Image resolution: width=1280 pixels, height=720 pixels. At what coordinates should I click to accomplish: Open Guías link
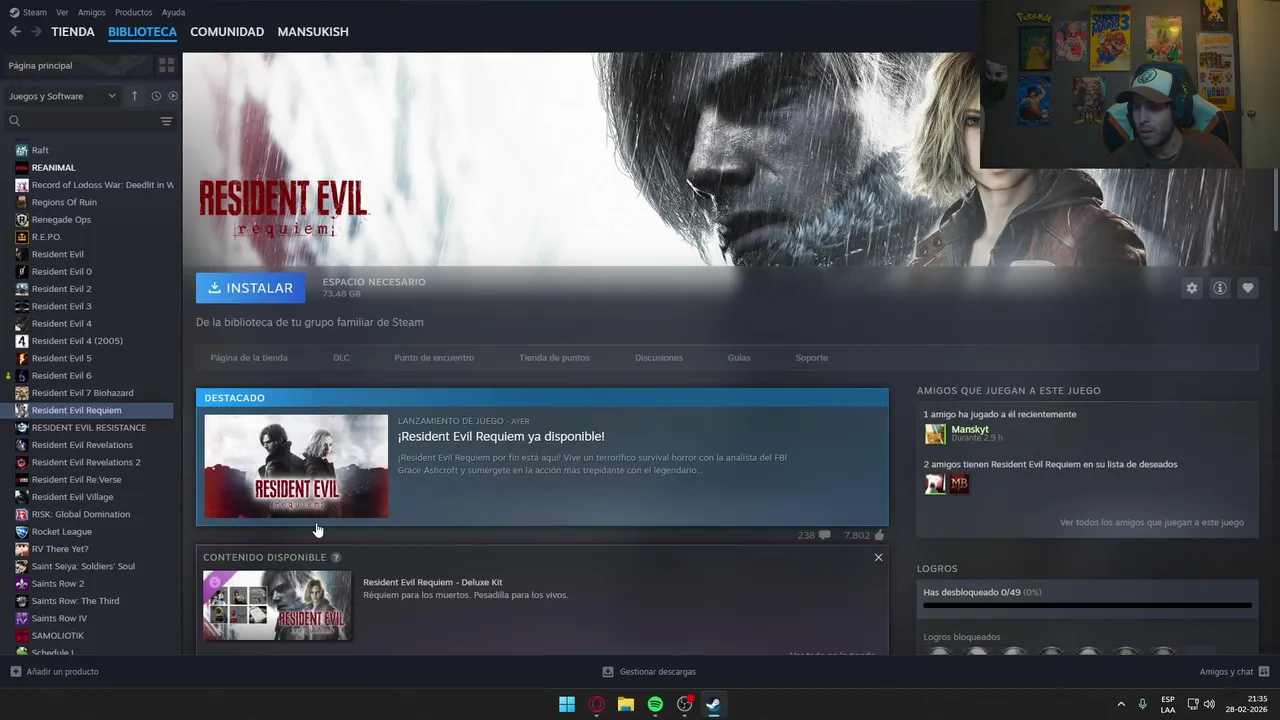tap(739, 358)
